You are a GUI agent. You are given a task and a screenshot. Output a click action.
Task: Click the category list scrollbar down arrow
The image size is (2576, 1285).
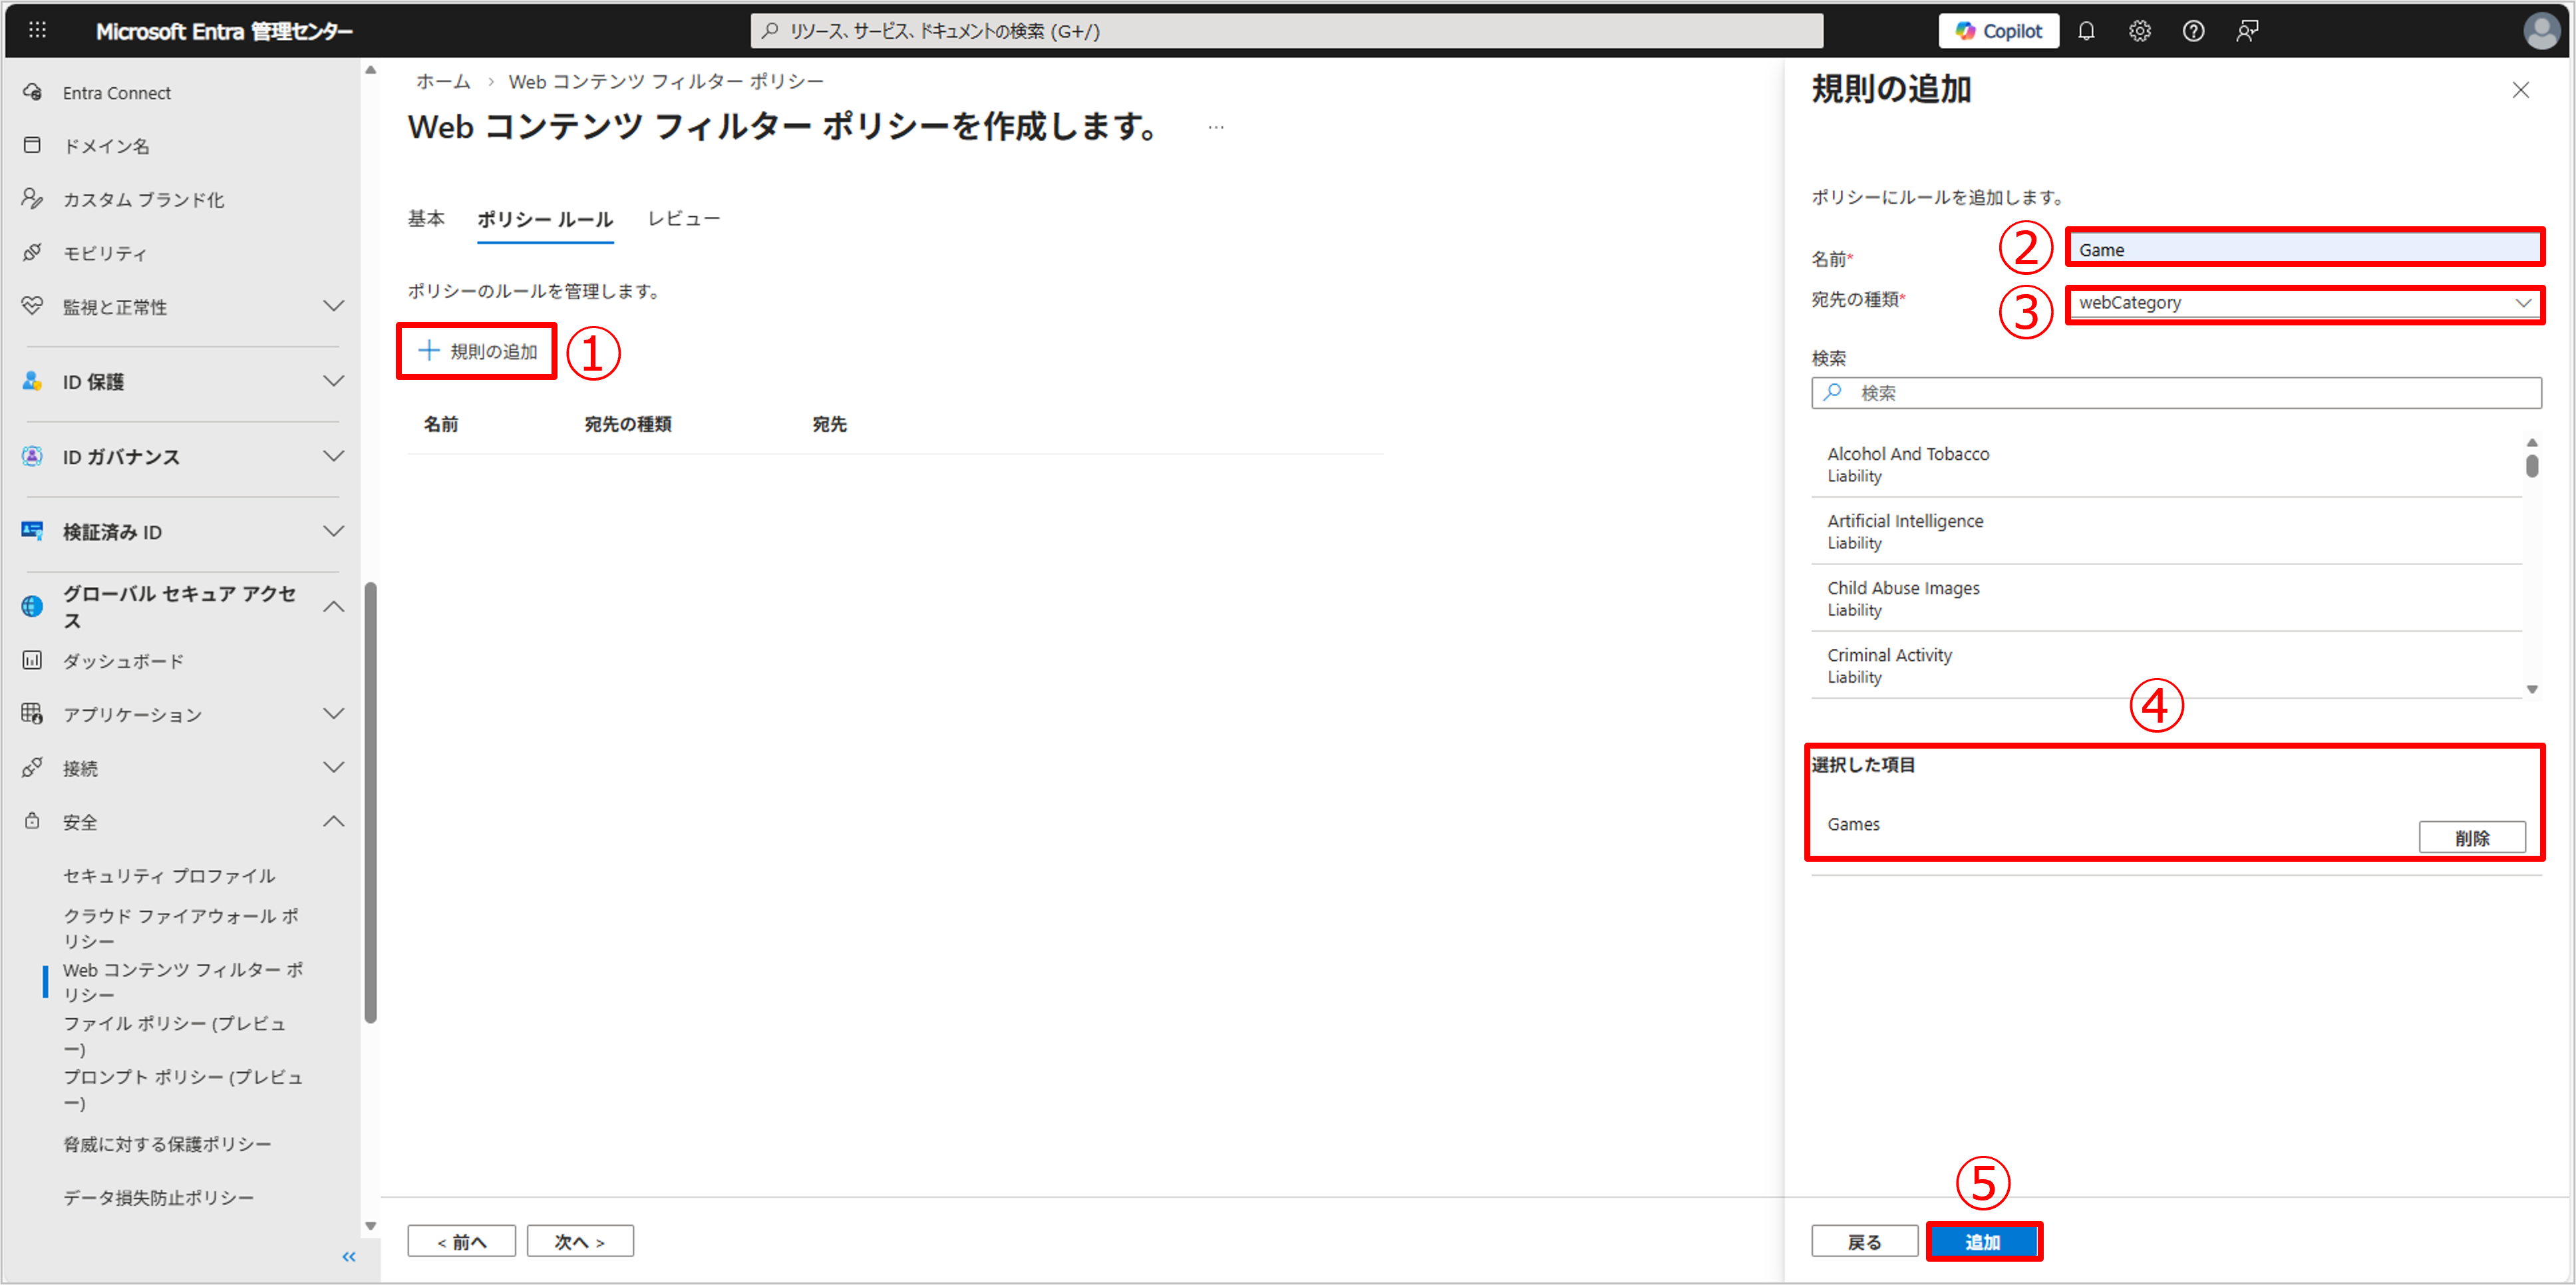[x=2532, y=689]
